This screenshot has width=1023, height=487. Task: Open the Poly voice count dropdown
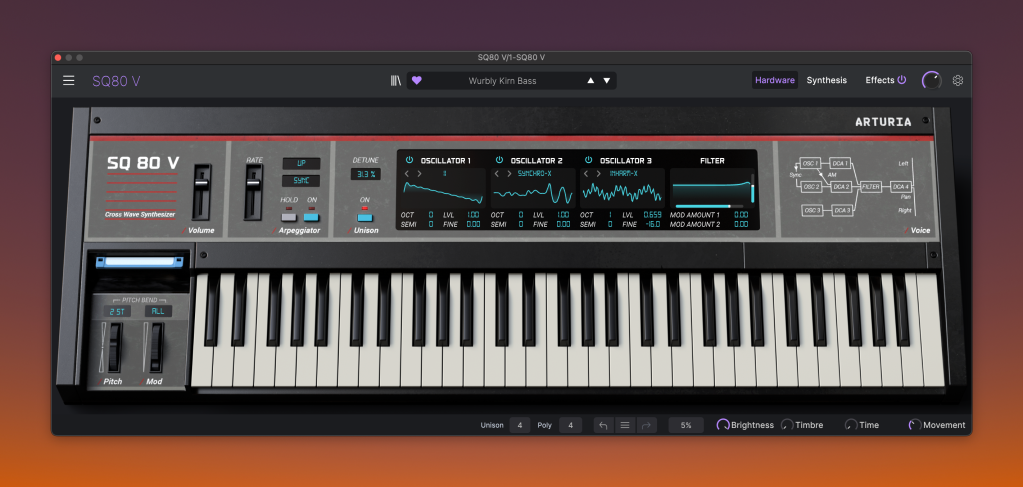[x=570, y=425]
